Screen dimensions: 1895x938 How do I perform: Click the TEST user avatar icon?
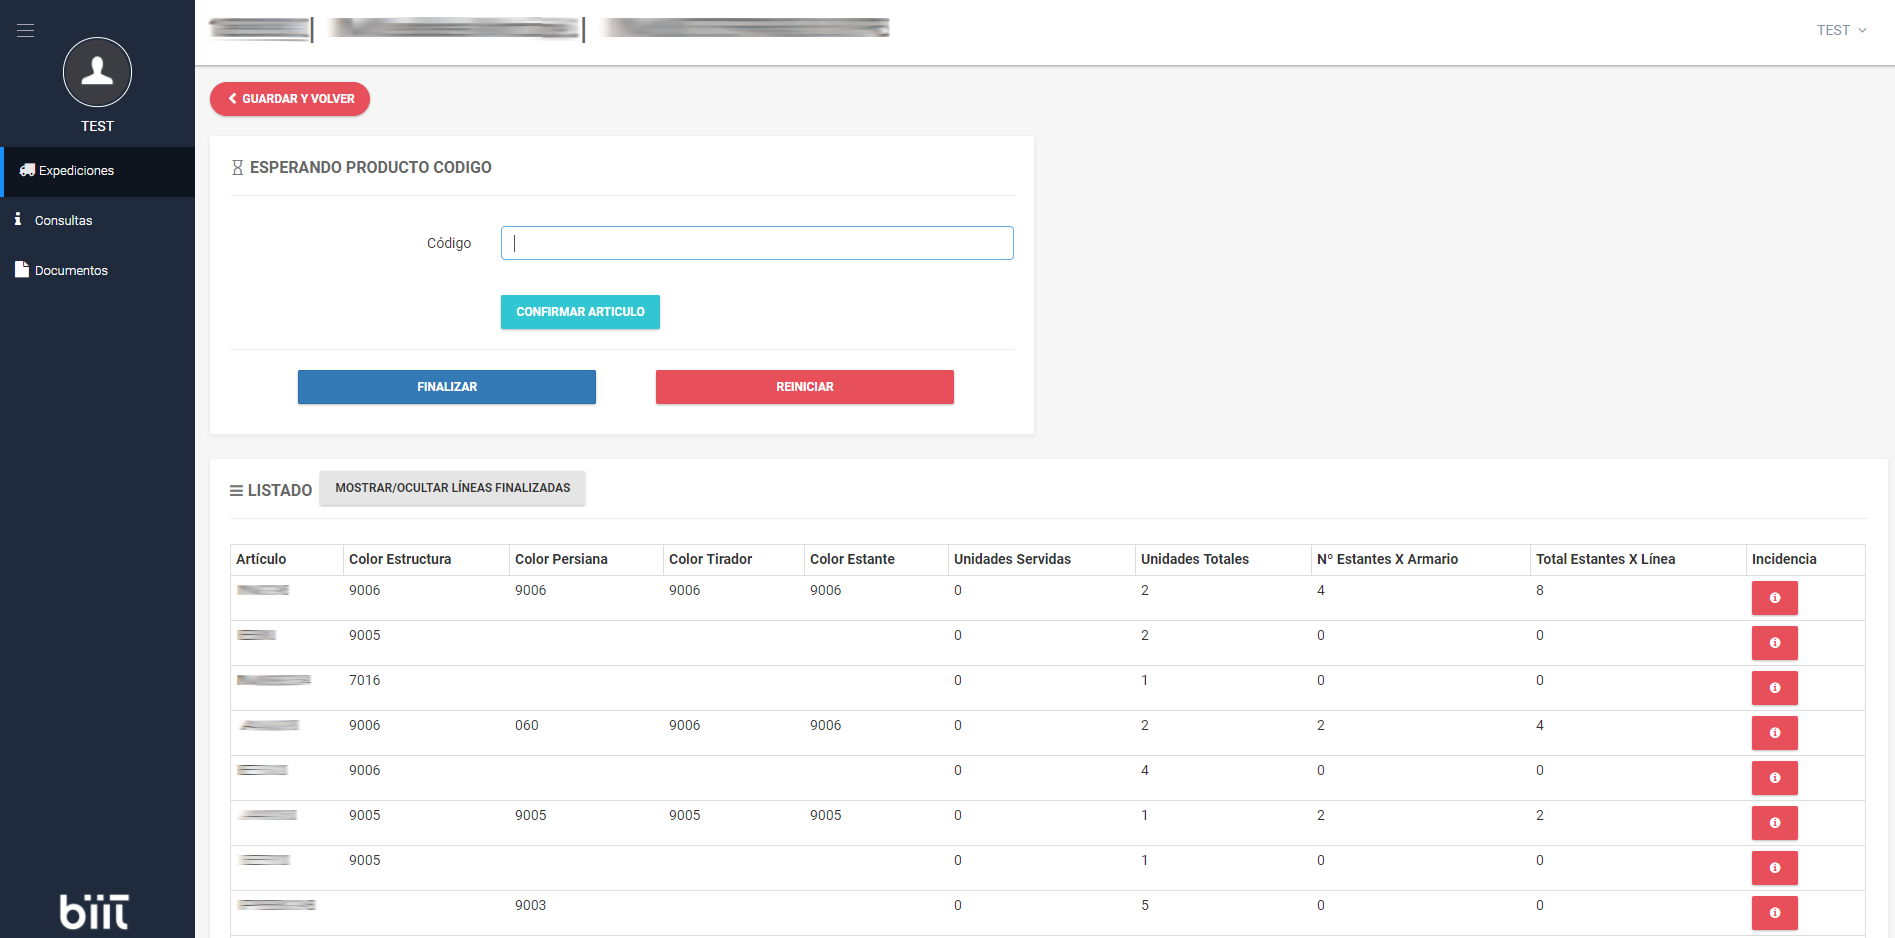(97, 72)
